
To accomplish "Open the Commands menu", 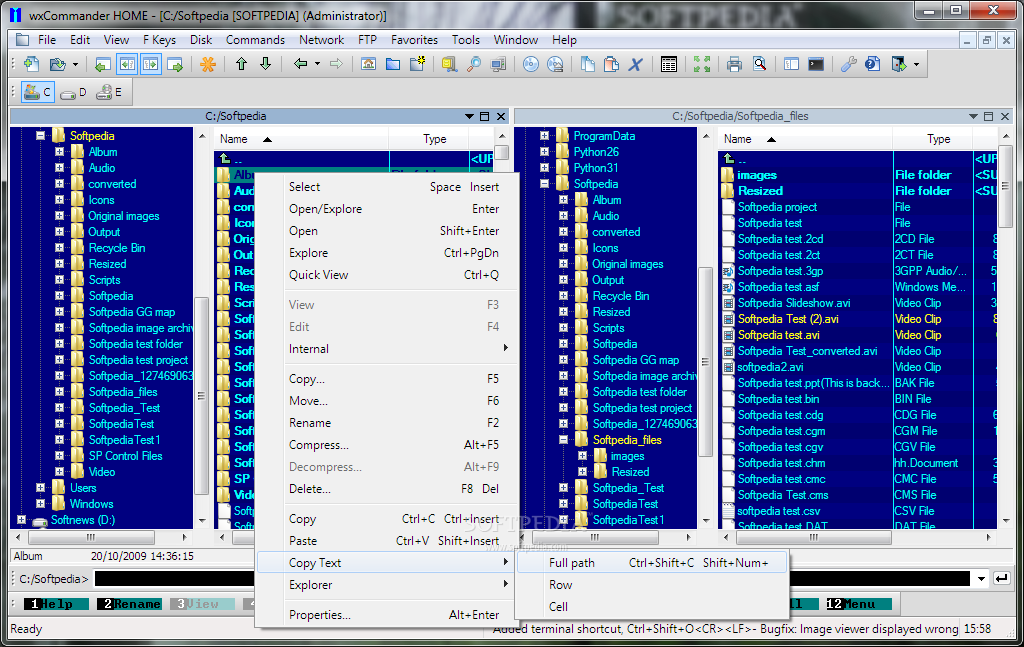I will pyautogui.click(x=255, y=40).
